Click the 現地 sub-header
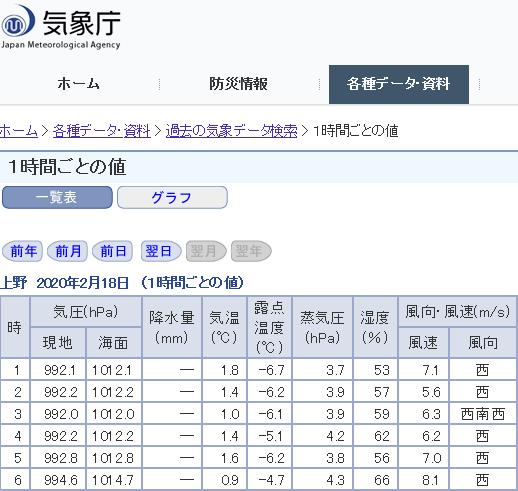 point(58,343)
